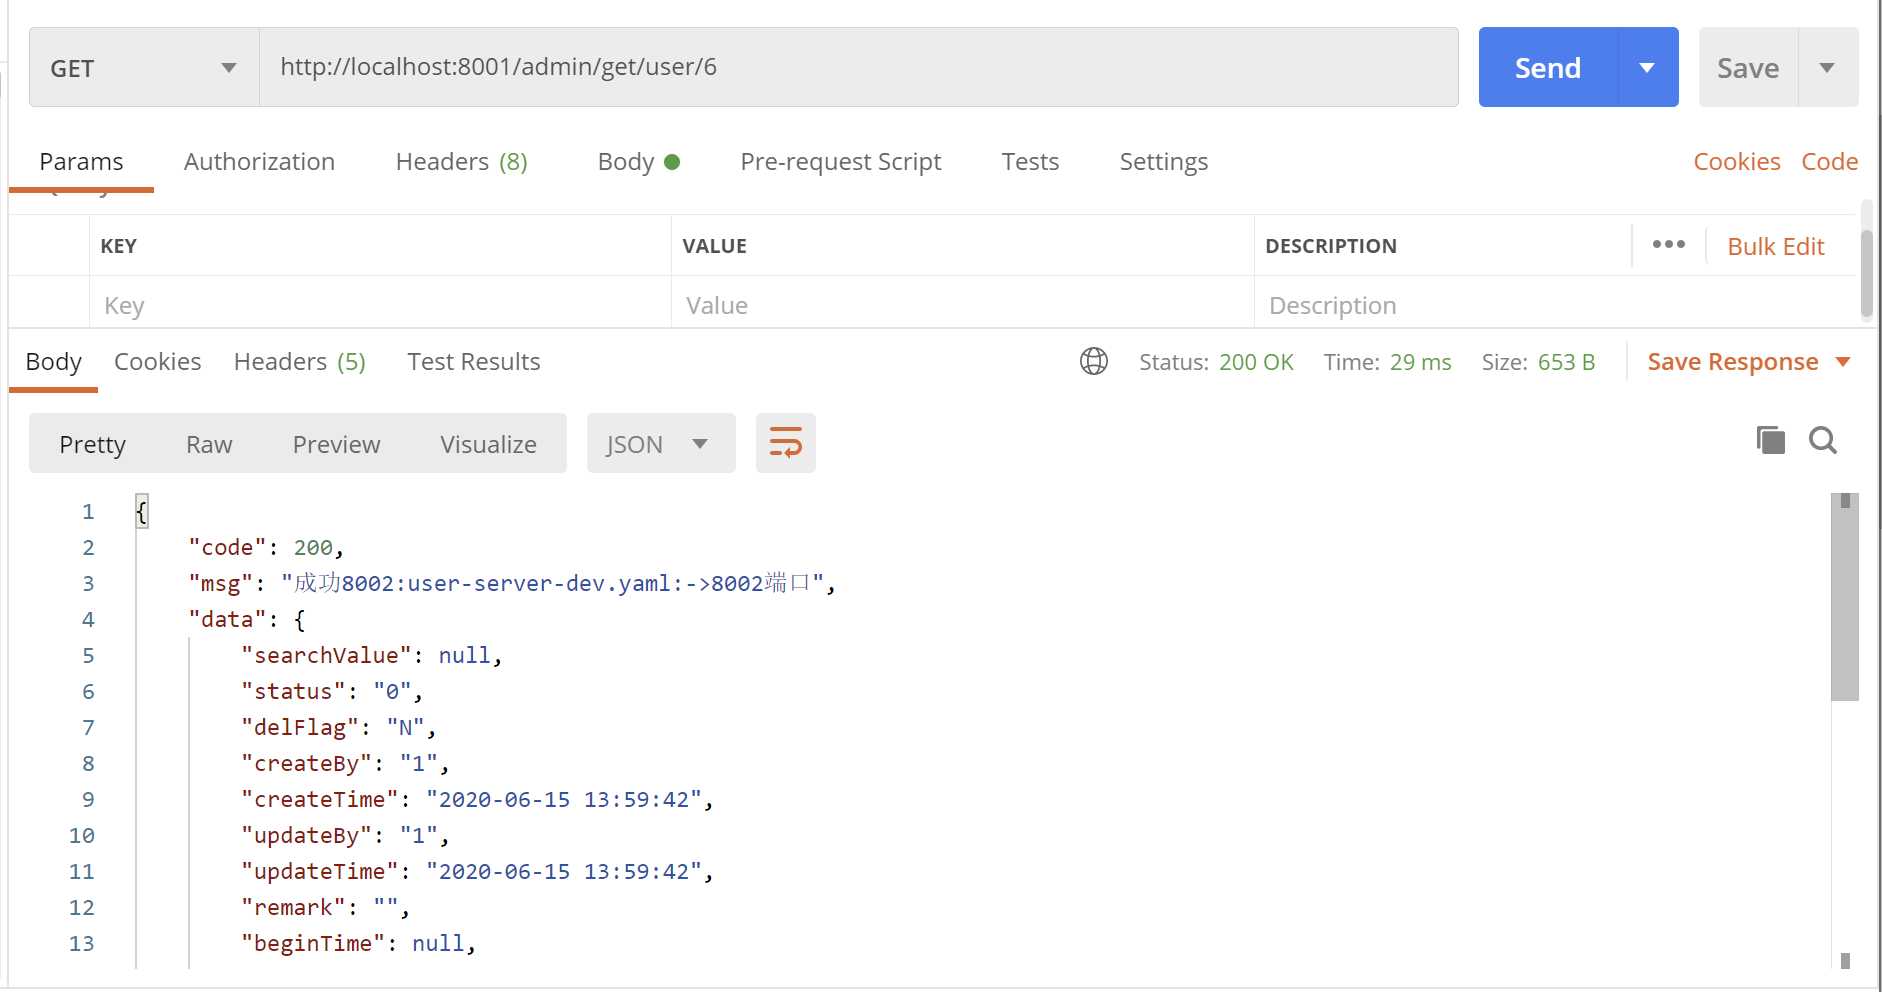
Task: Click the "code": 200 line
Action: point(266,548)
